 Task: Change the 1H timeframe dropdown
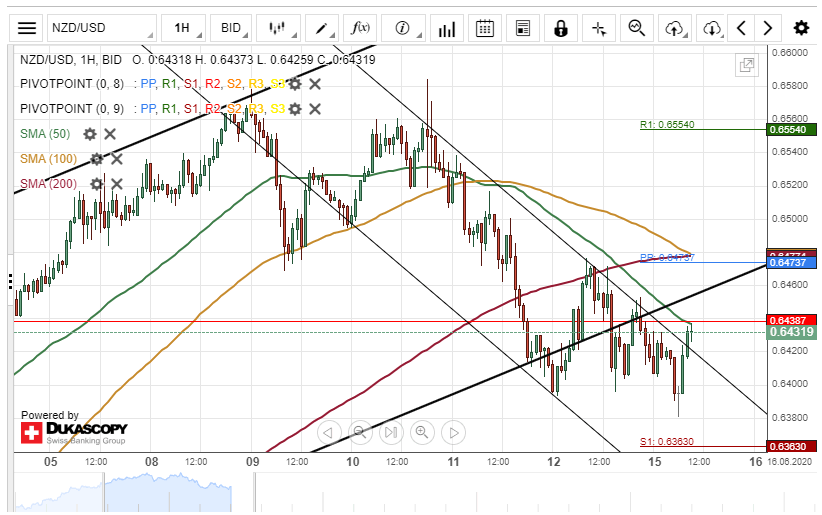pos(183,28)
